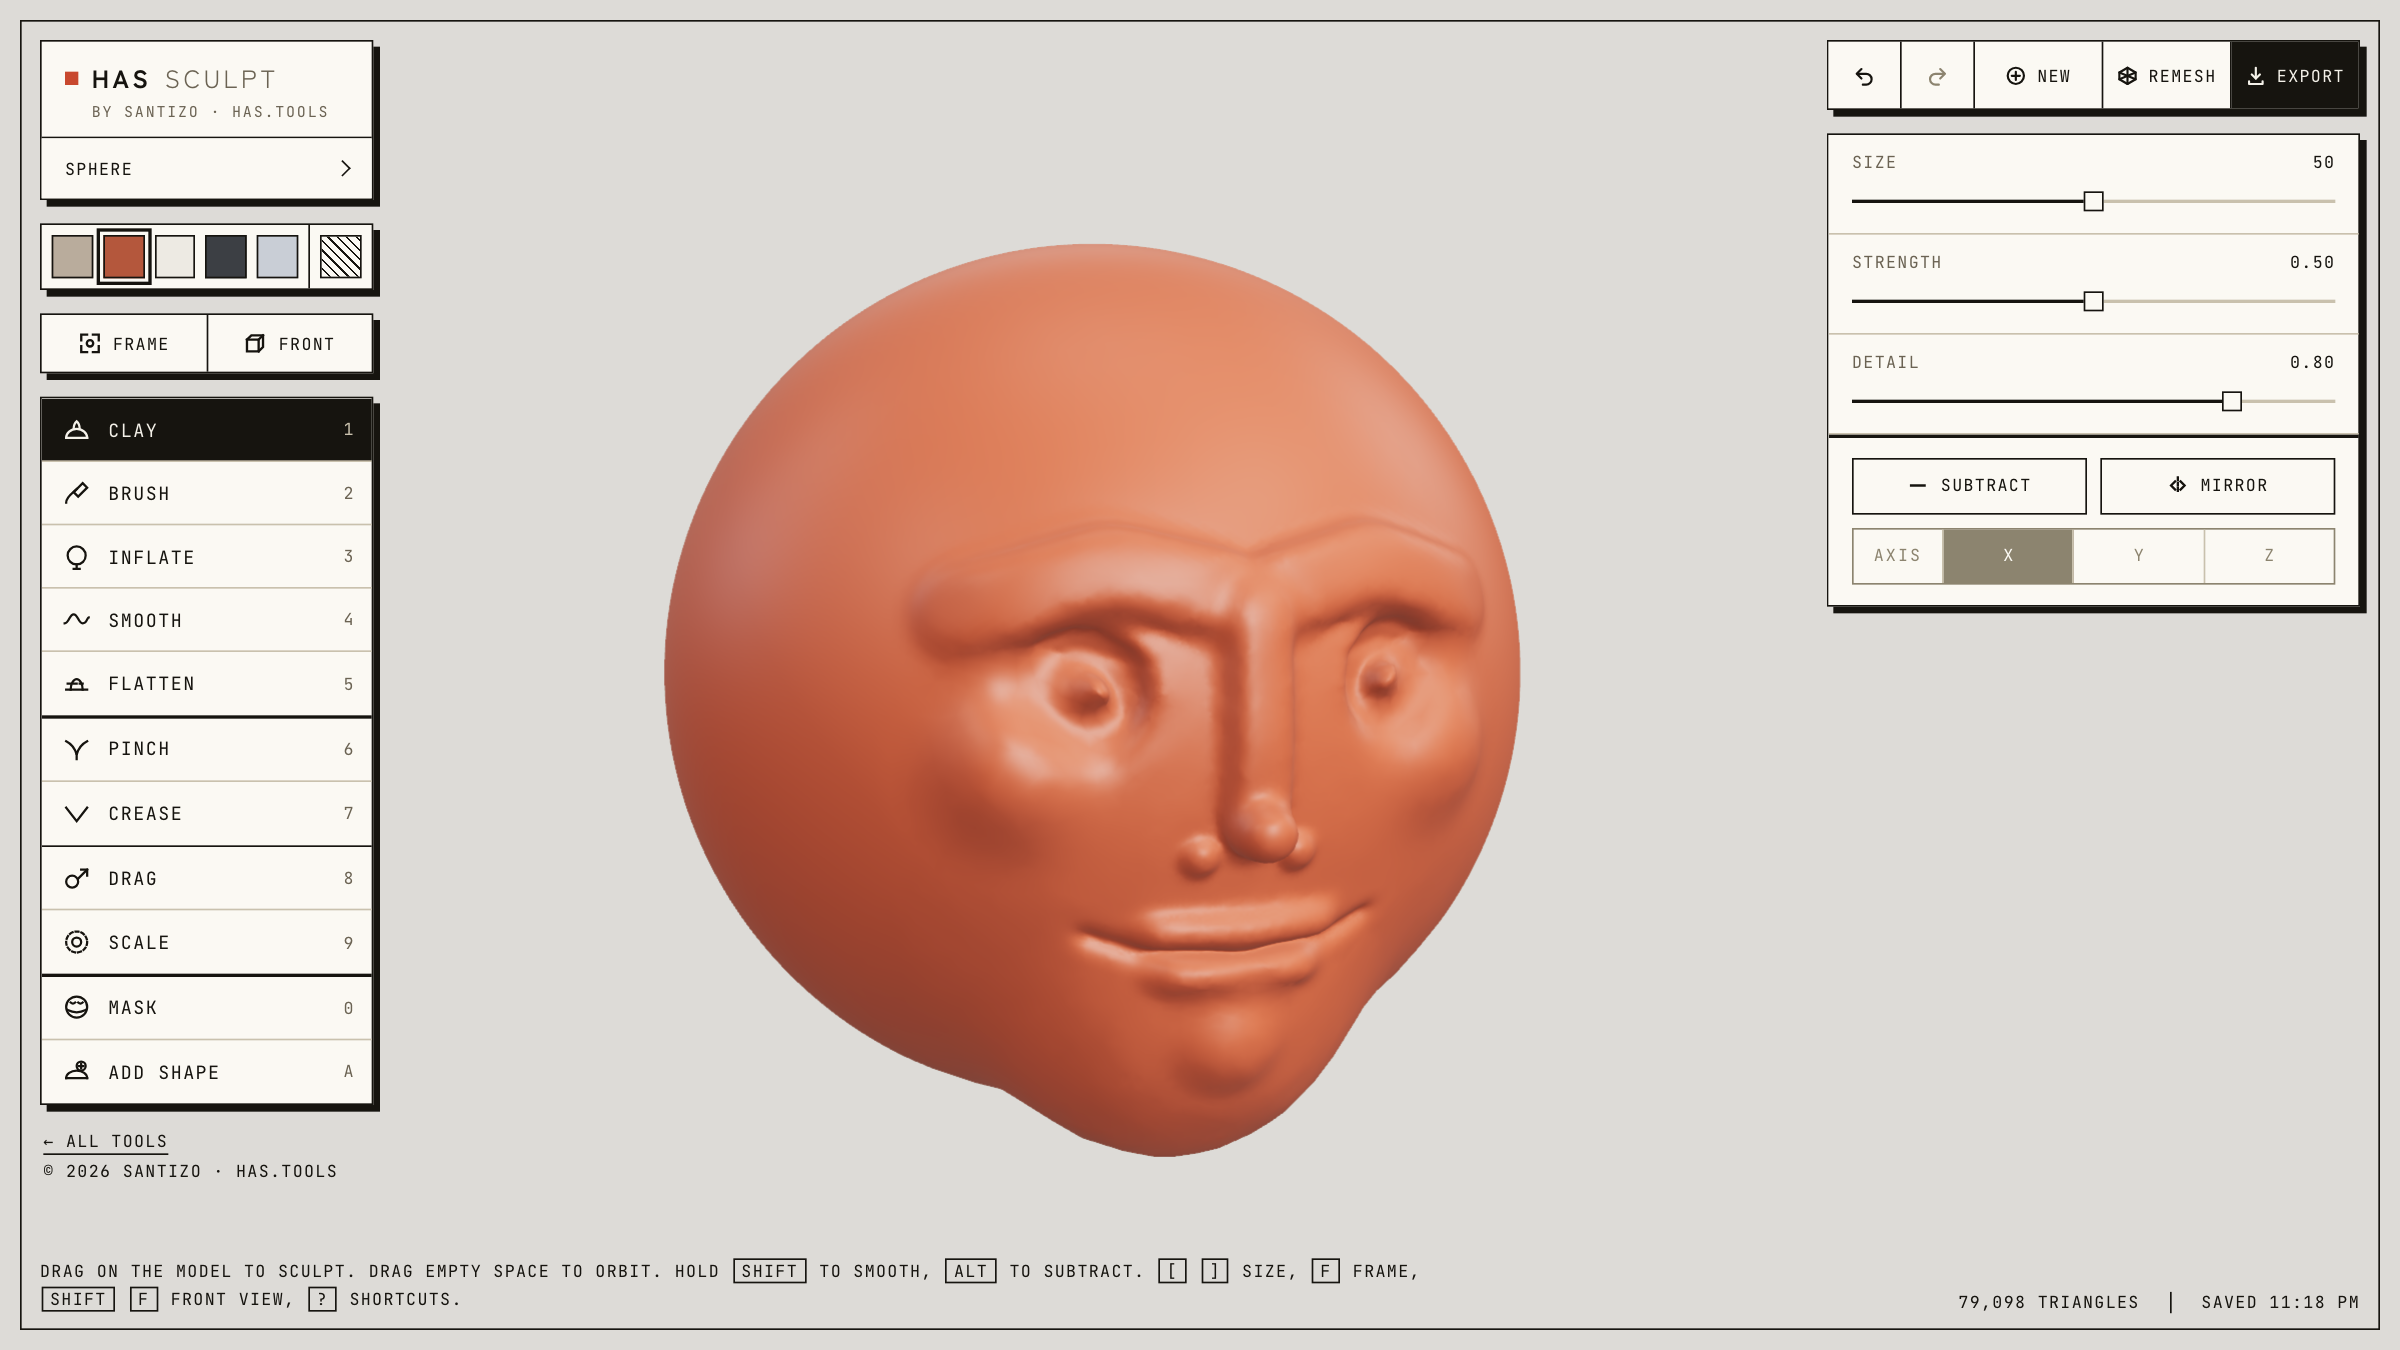Open the Add Shape tool
The width and height of the screenshot is (2400, 1350).
pyautogui.click(x=206, y=1072)
